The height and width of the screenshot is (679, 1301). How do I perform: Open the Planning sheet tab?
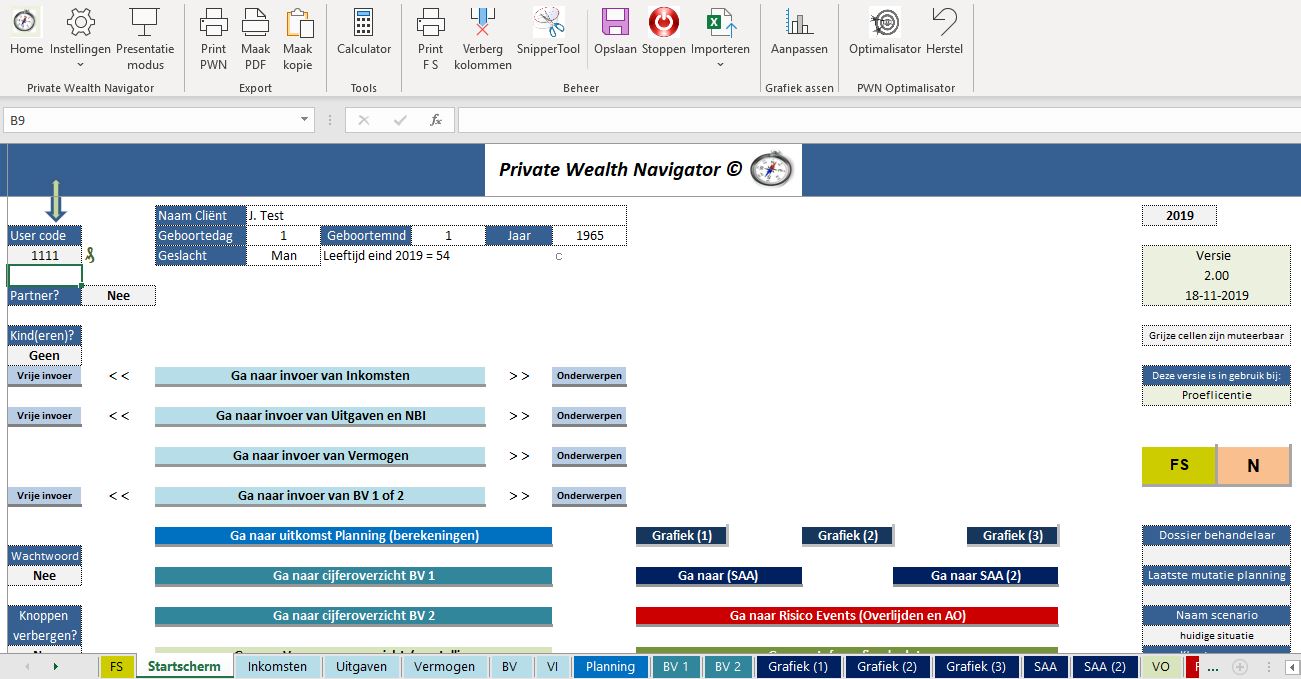coord(610,667)
